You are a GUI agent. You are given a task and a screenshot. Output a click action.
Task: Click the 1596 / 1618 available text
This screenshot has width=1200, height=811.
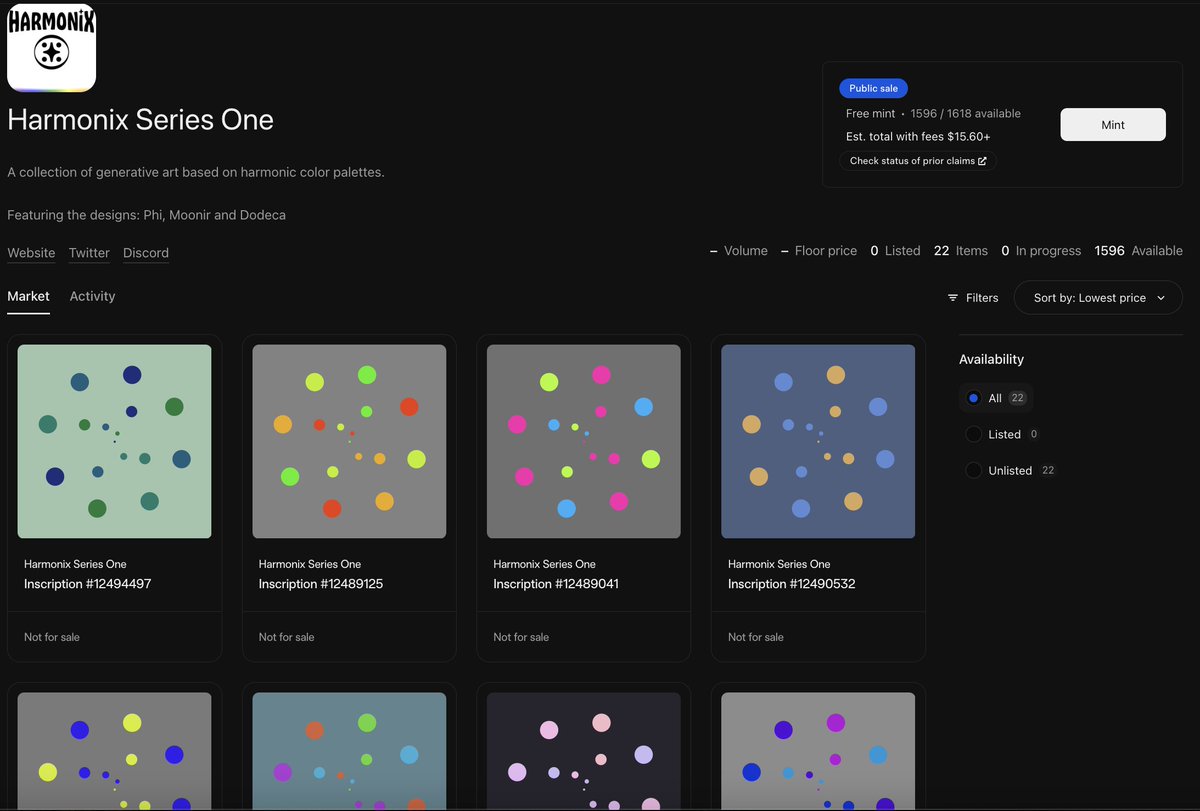point(965,114)
